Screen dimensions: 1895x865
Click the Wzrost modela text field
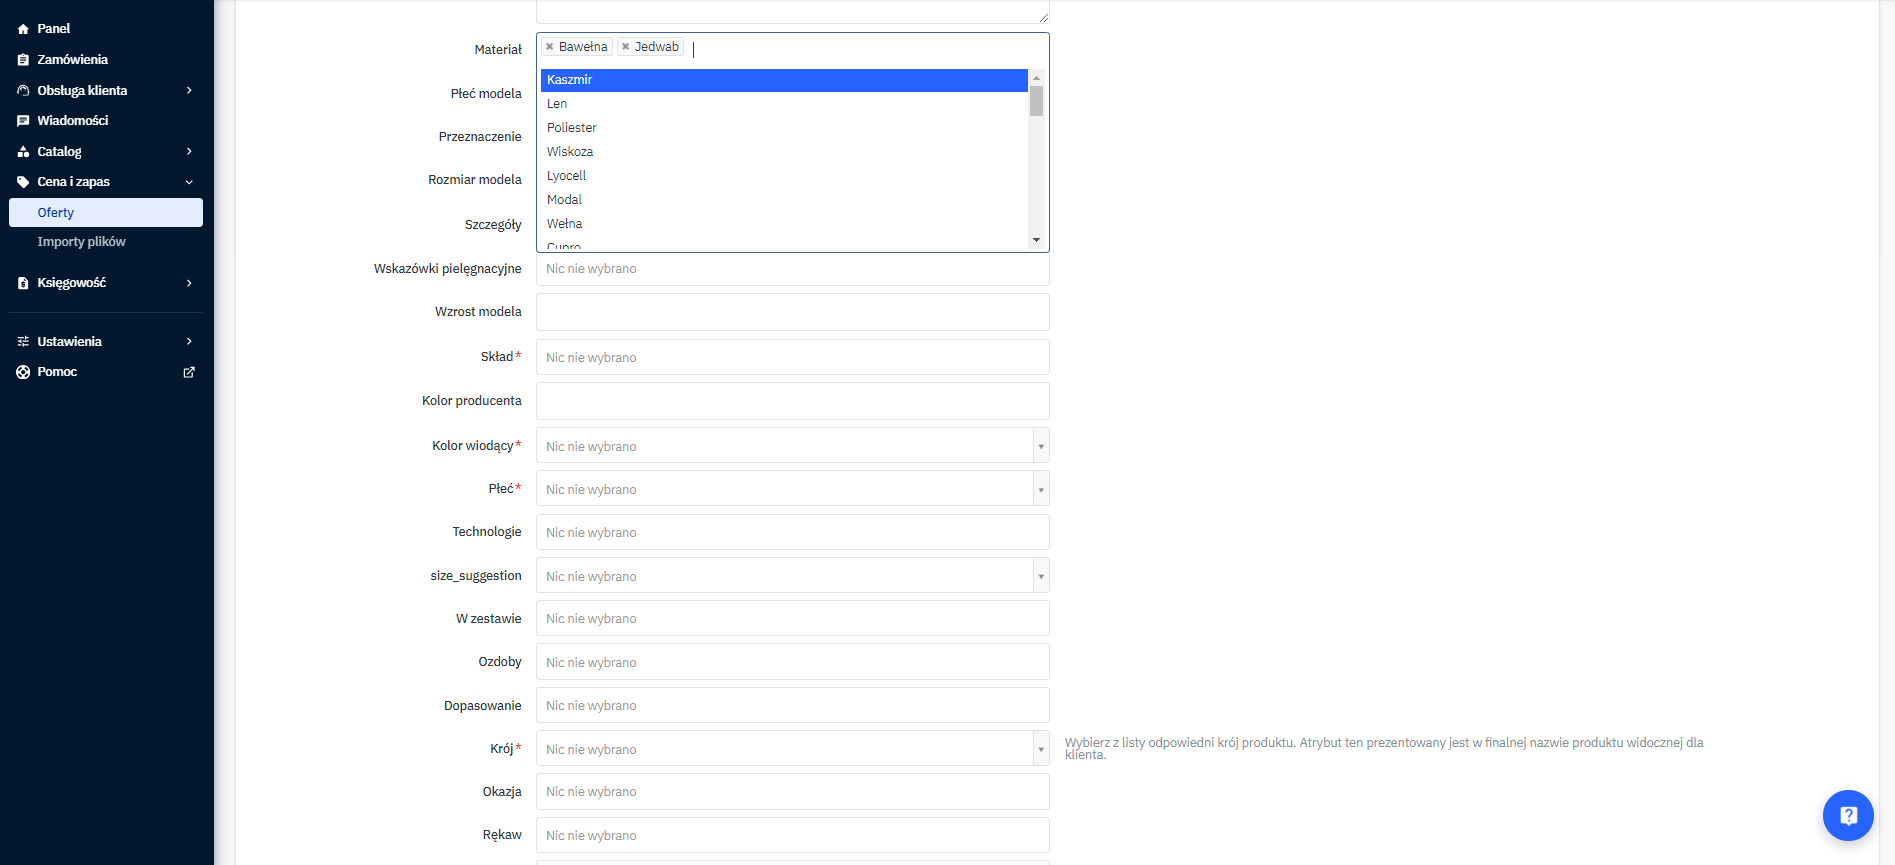[792, 312]
